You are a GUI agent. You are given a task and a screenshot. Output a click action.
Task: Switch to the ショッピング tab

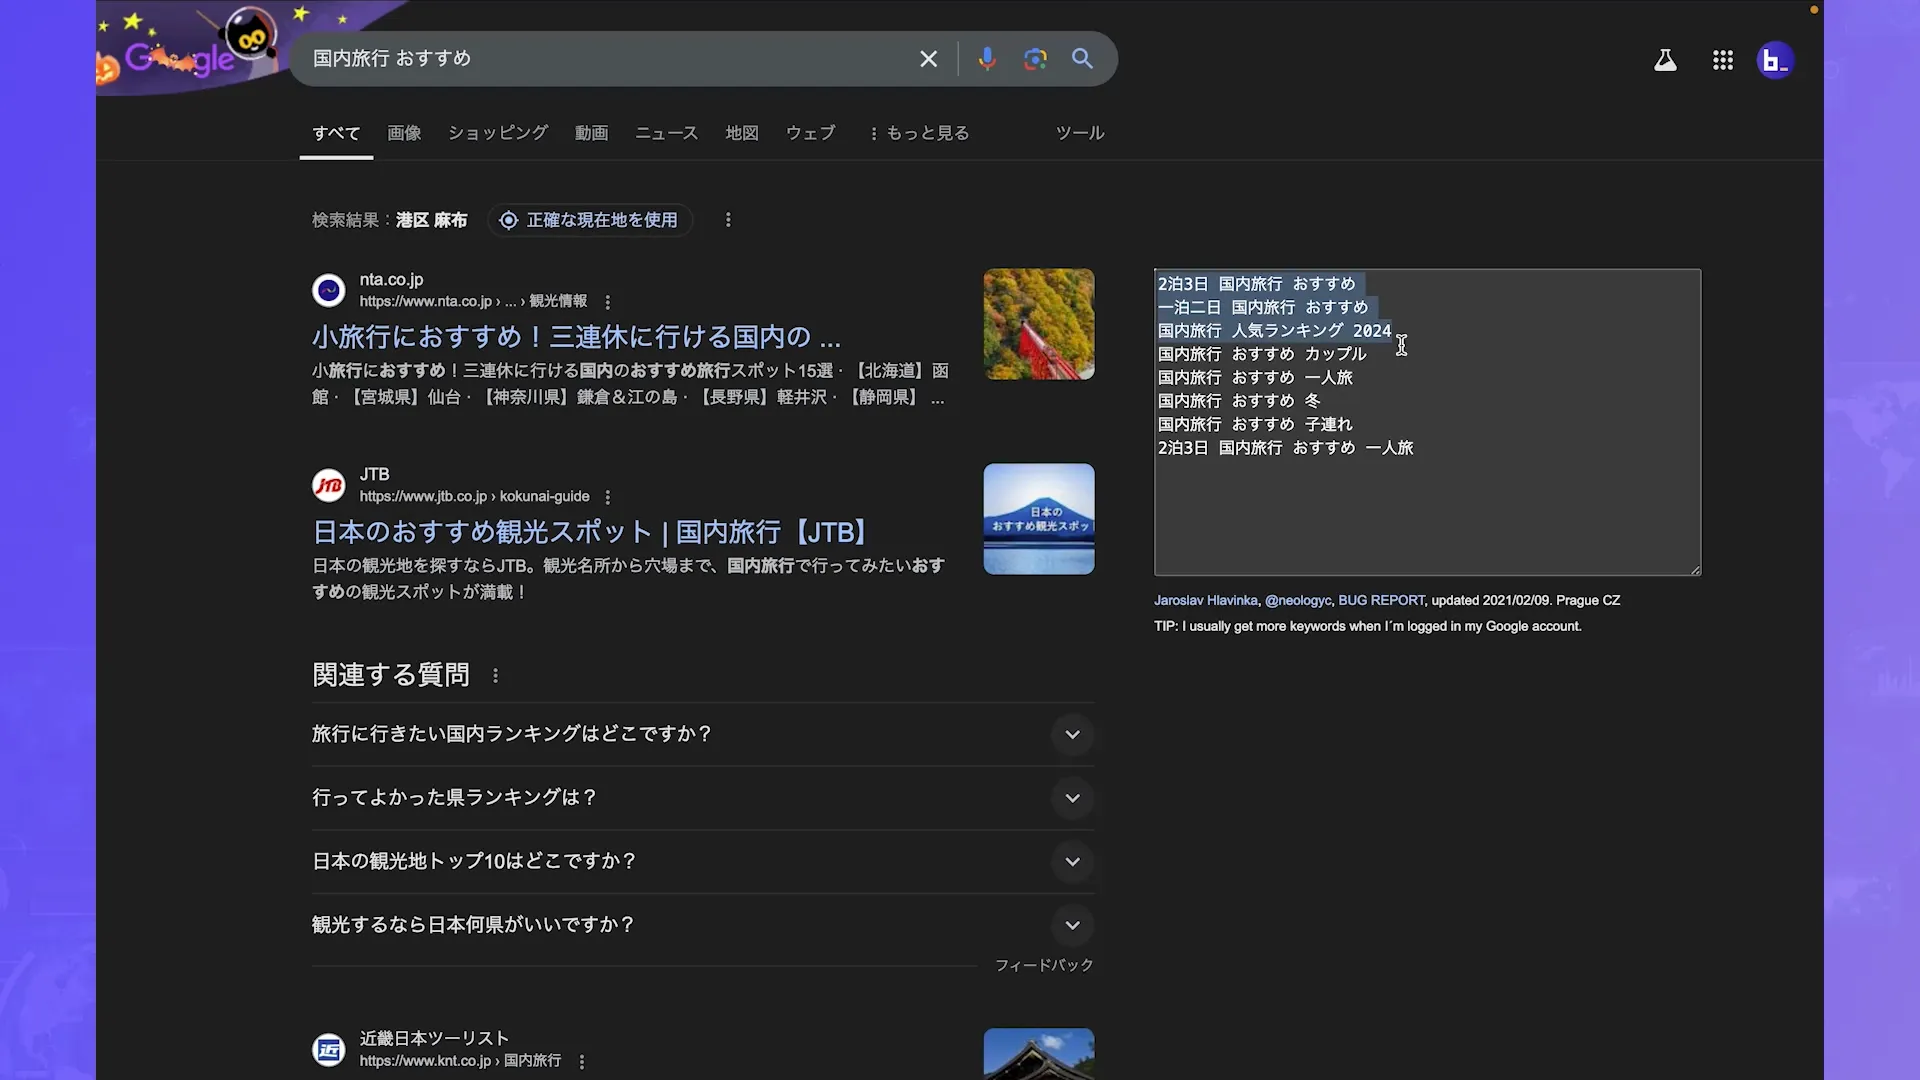(498, 133)
